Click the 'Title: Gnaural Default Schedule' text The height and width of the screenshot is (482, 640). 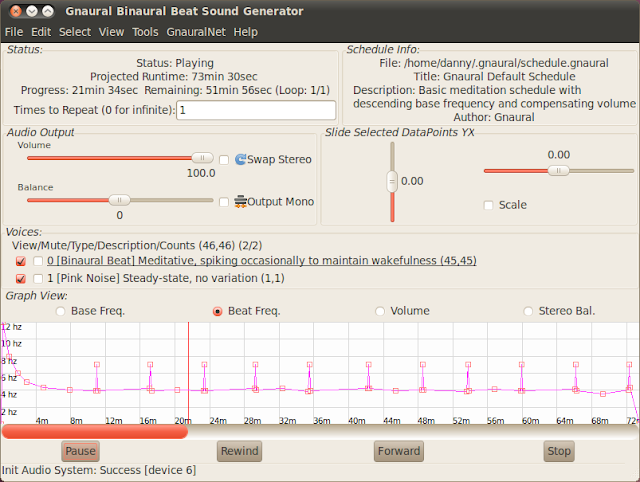(x=494, y=76)
